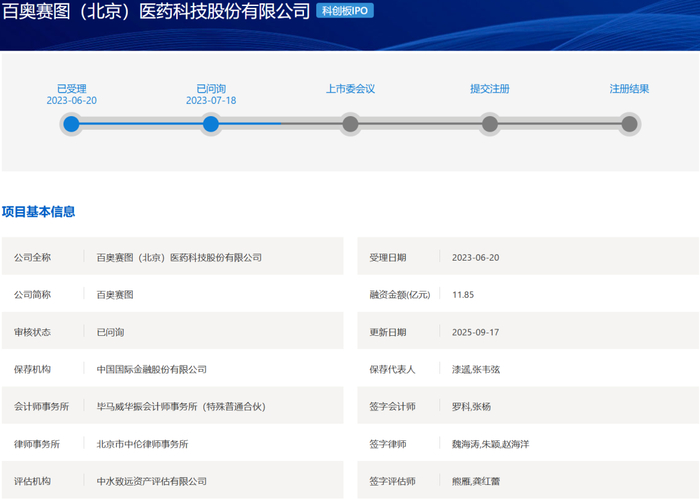Click accounting firm 毕马威华振会计师事务所
700x500 pixels.
pos(181,406)
